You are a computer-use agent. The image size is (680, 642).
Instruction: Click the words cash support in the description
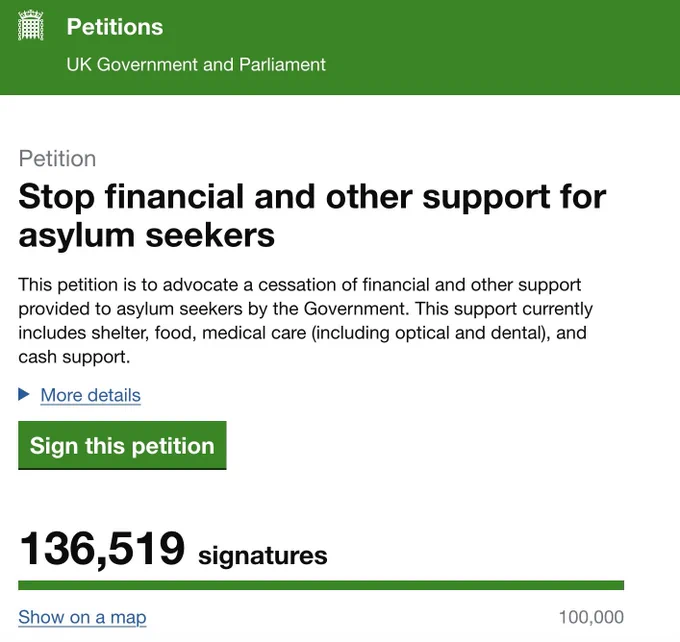tap(73, 357)
